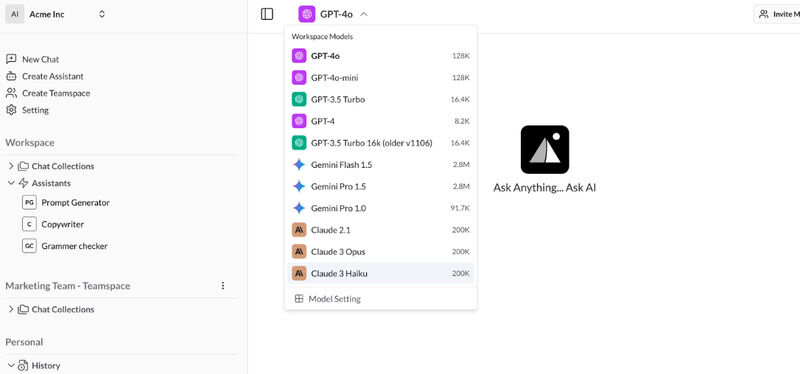Click the Gemini Flash 1.5 star icon
The width and height of the screenshot is (800, 374).
299,165
